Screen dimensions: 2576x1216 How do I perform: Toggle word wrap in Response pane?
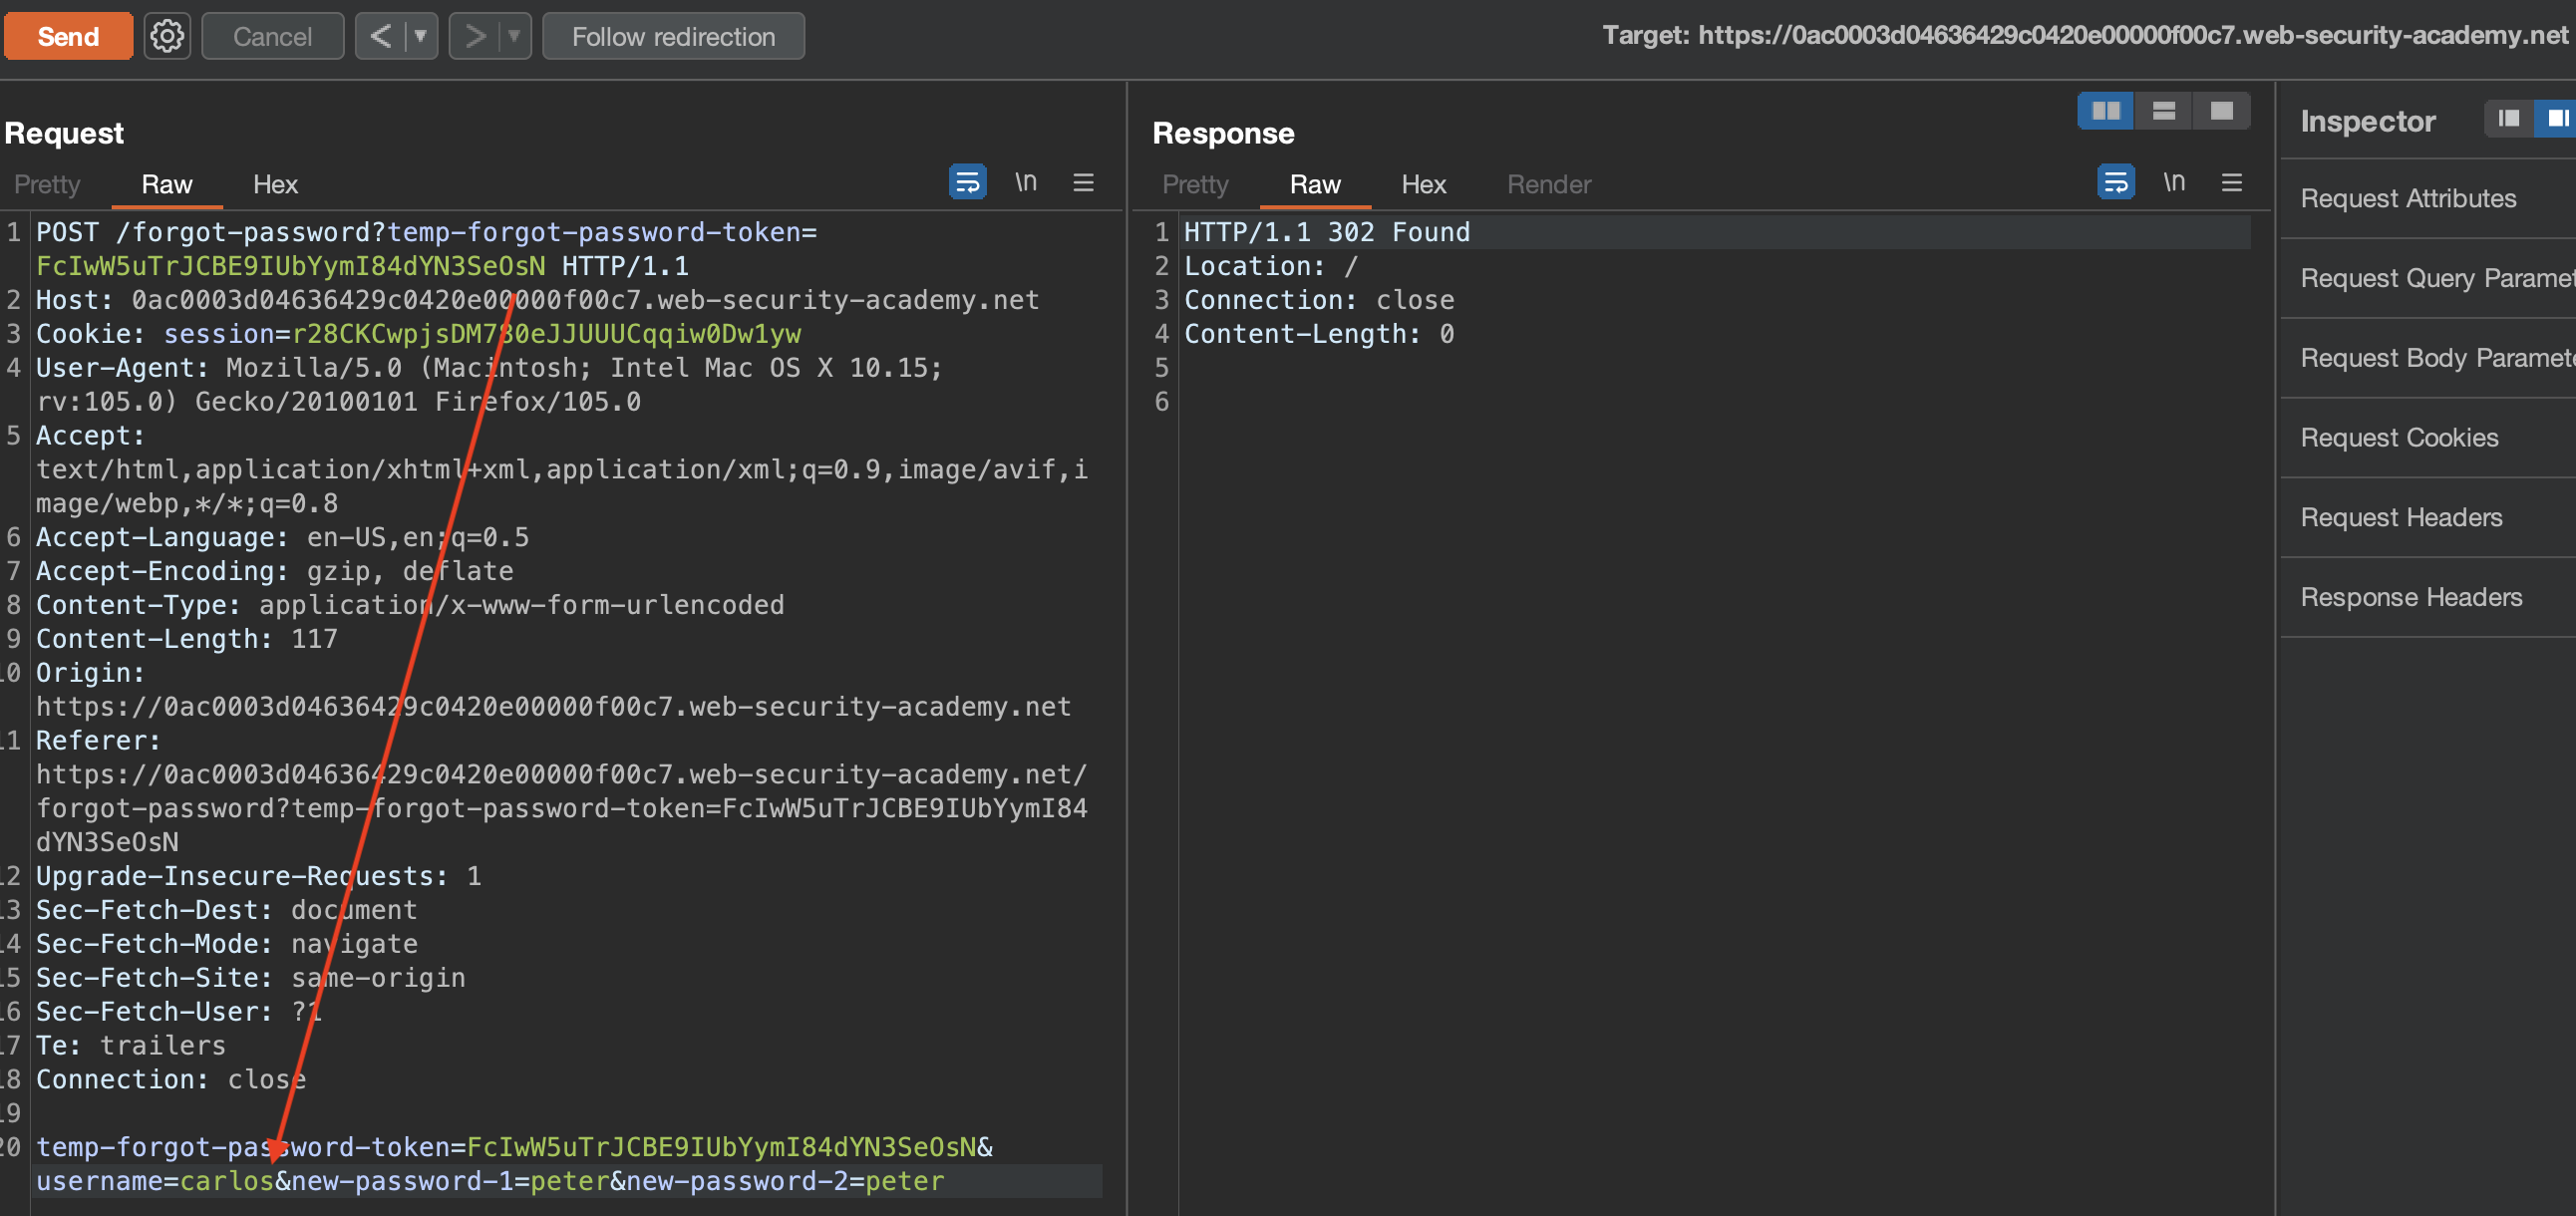2115,183
